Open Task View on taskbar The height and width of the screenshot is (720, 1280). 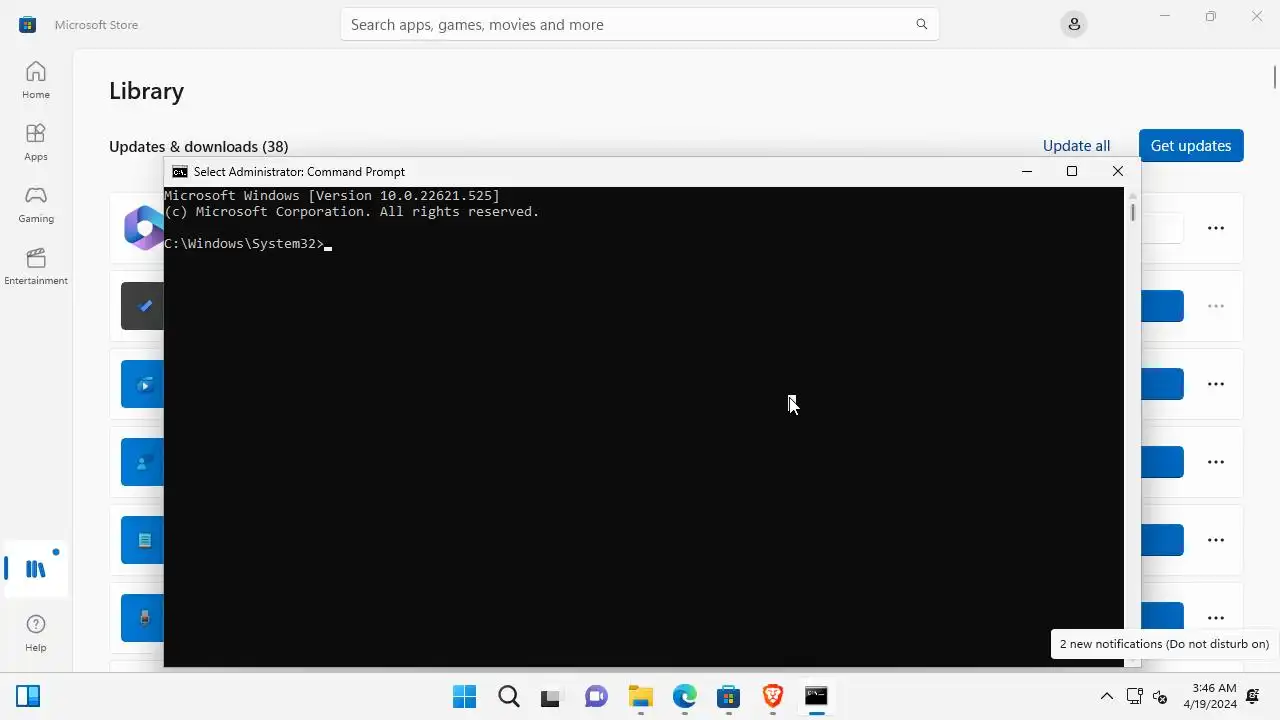[x=551, y=696]
